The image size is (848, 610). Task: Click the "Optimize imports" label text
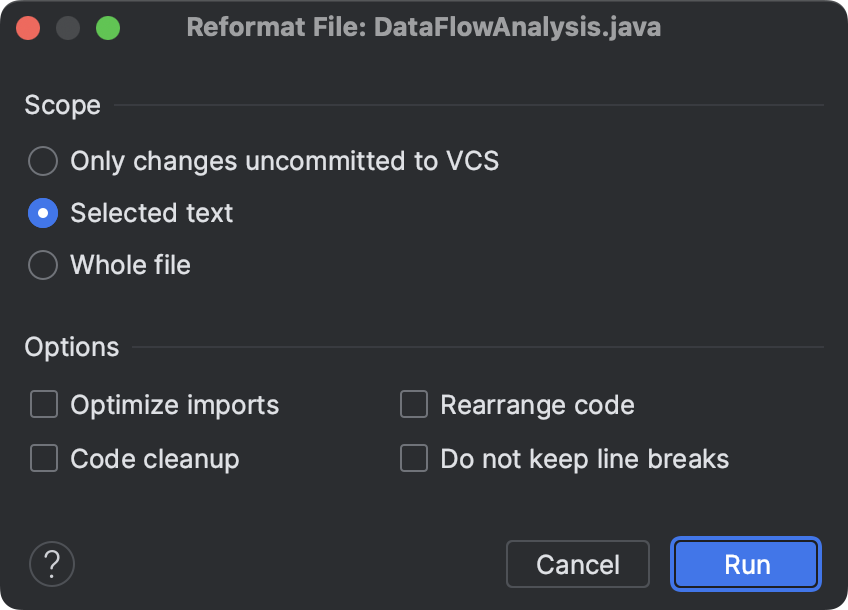(174, 404)
